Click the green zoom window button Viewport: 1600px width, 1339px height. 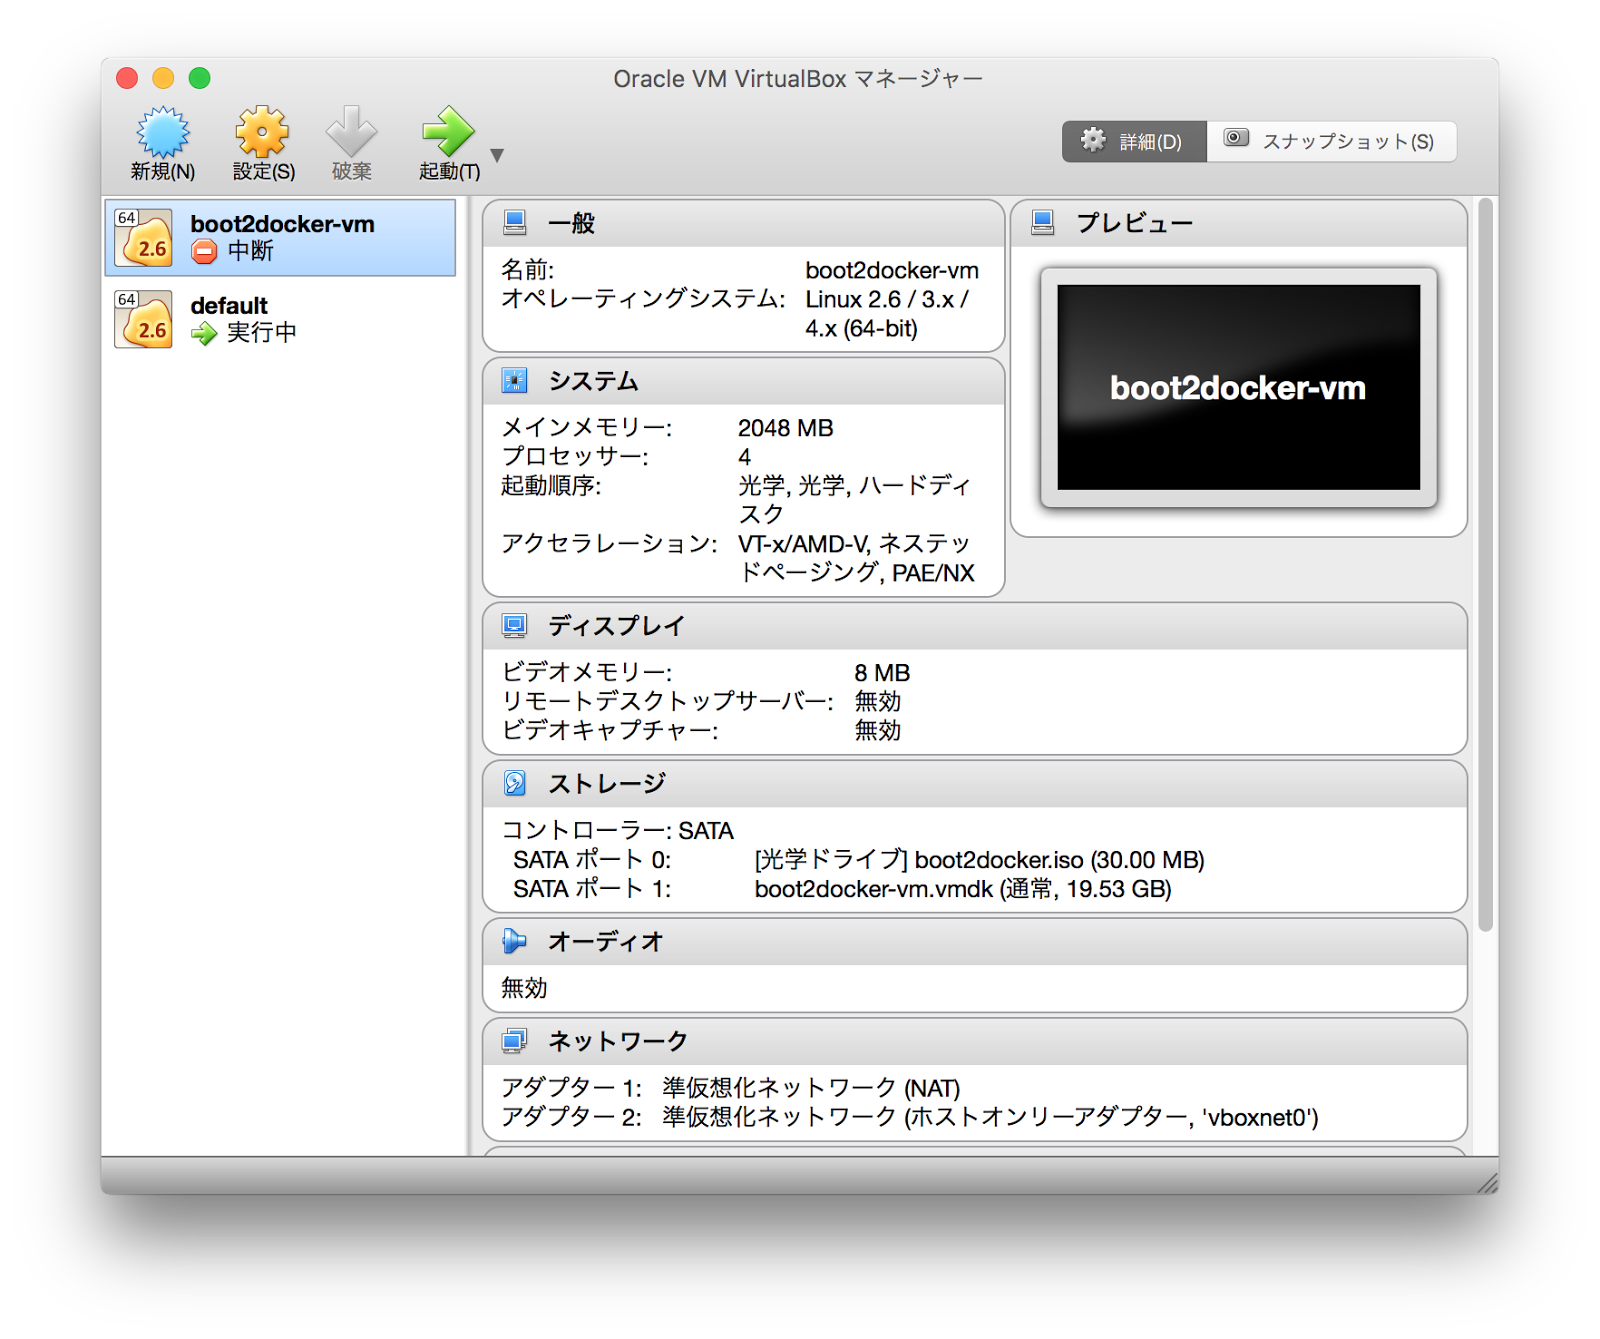pyautogui.click(x=200, y=78)
